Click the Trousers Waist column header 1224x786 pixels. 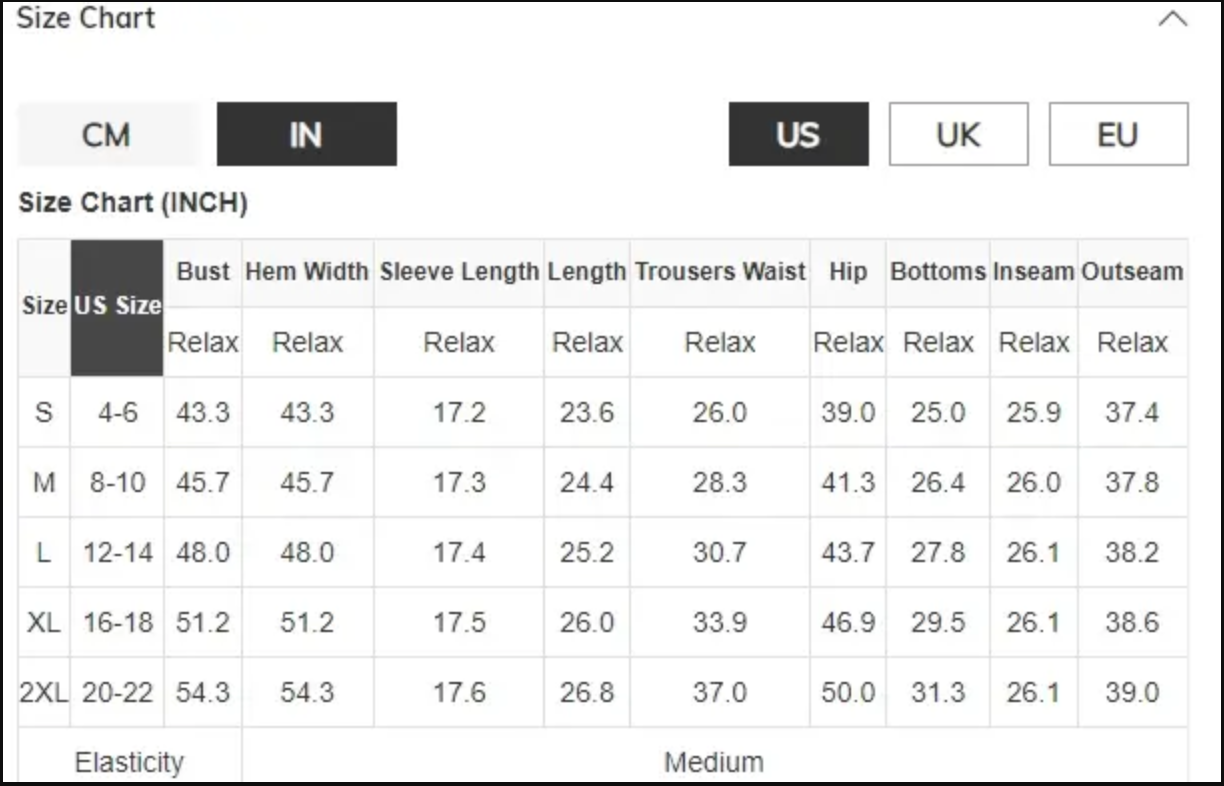click(x=720, y=272)
